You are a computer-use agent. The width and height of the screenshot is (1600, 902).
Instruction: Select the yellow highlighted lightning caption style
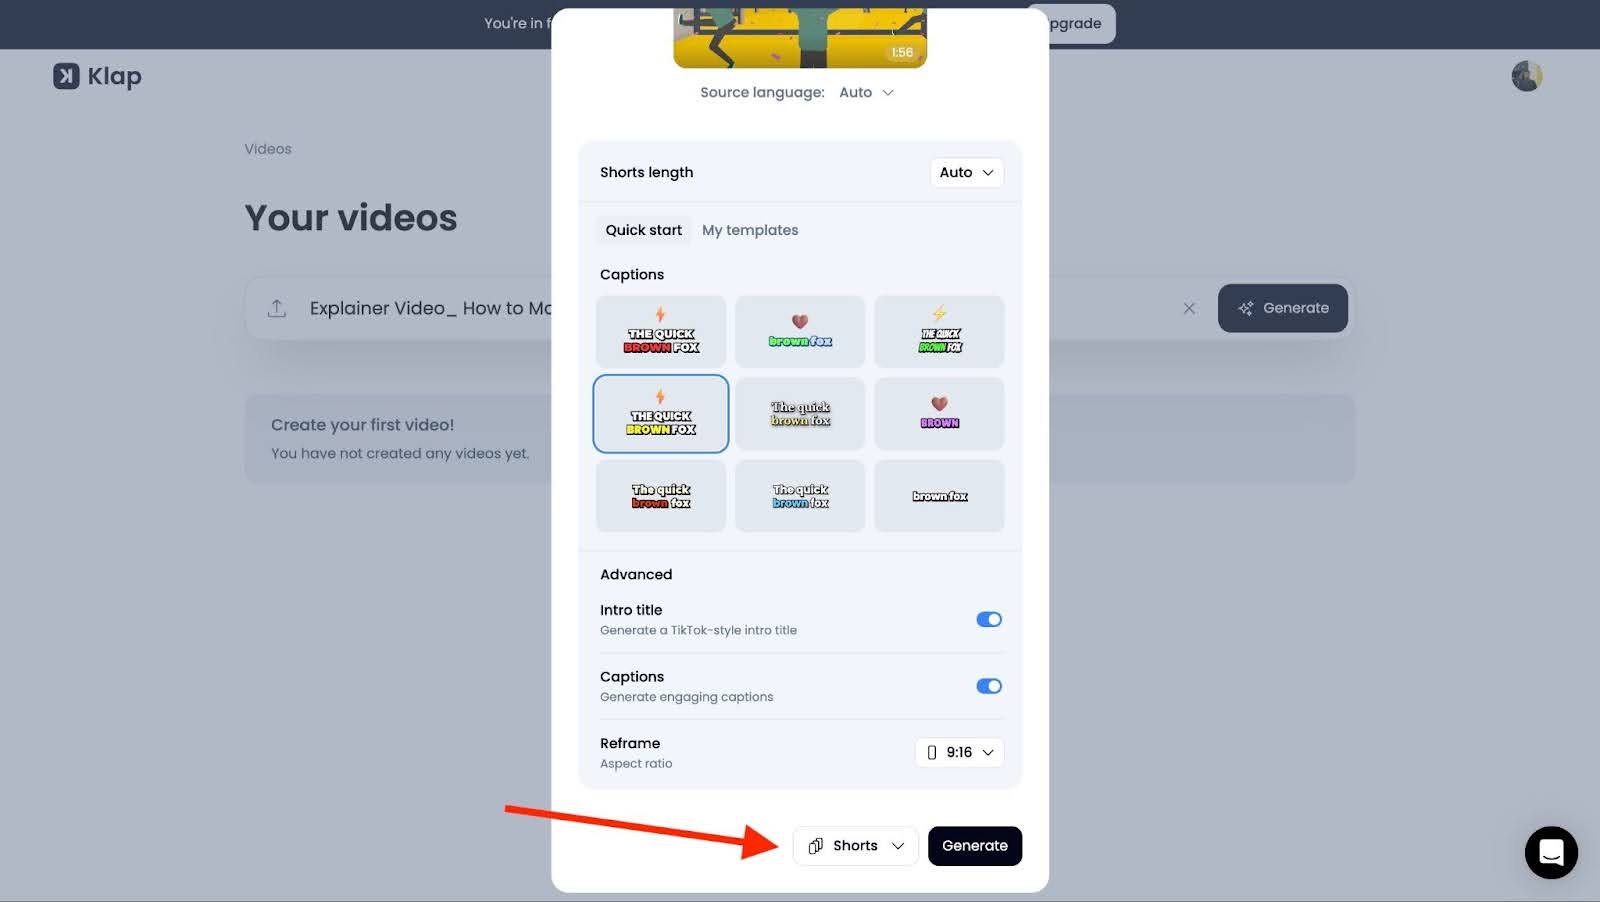point(661,414)
